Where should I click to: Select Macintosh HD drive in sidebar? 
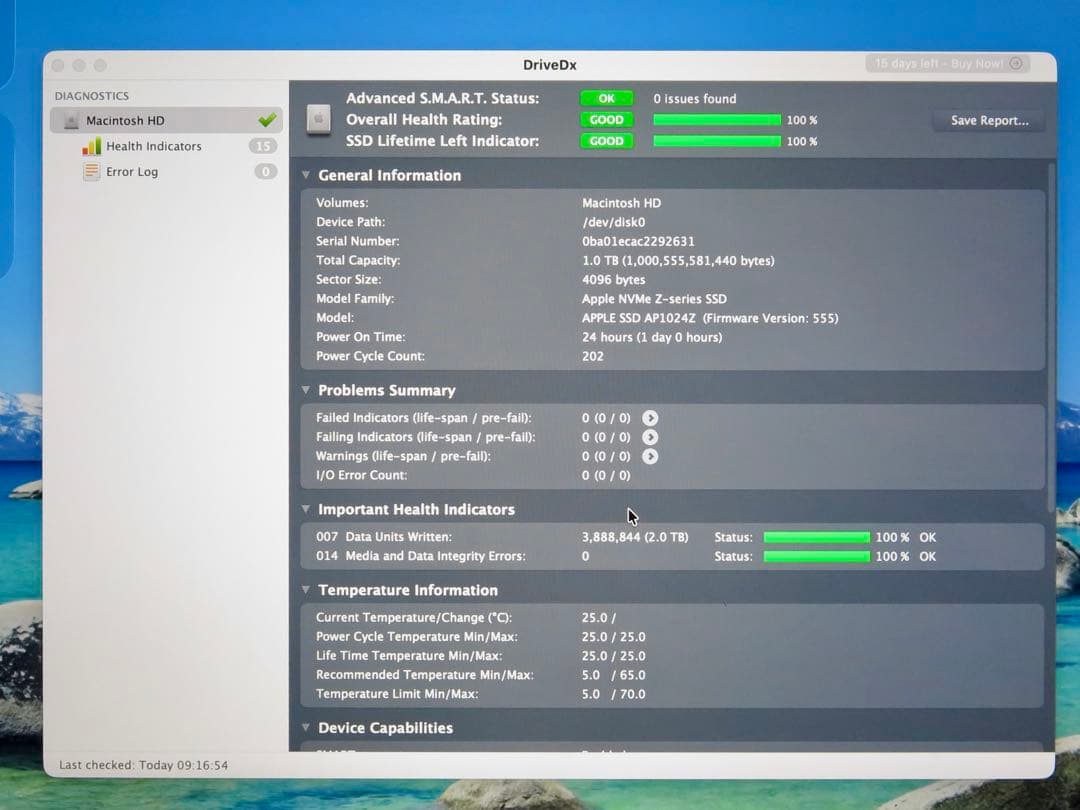coord(166,121)
